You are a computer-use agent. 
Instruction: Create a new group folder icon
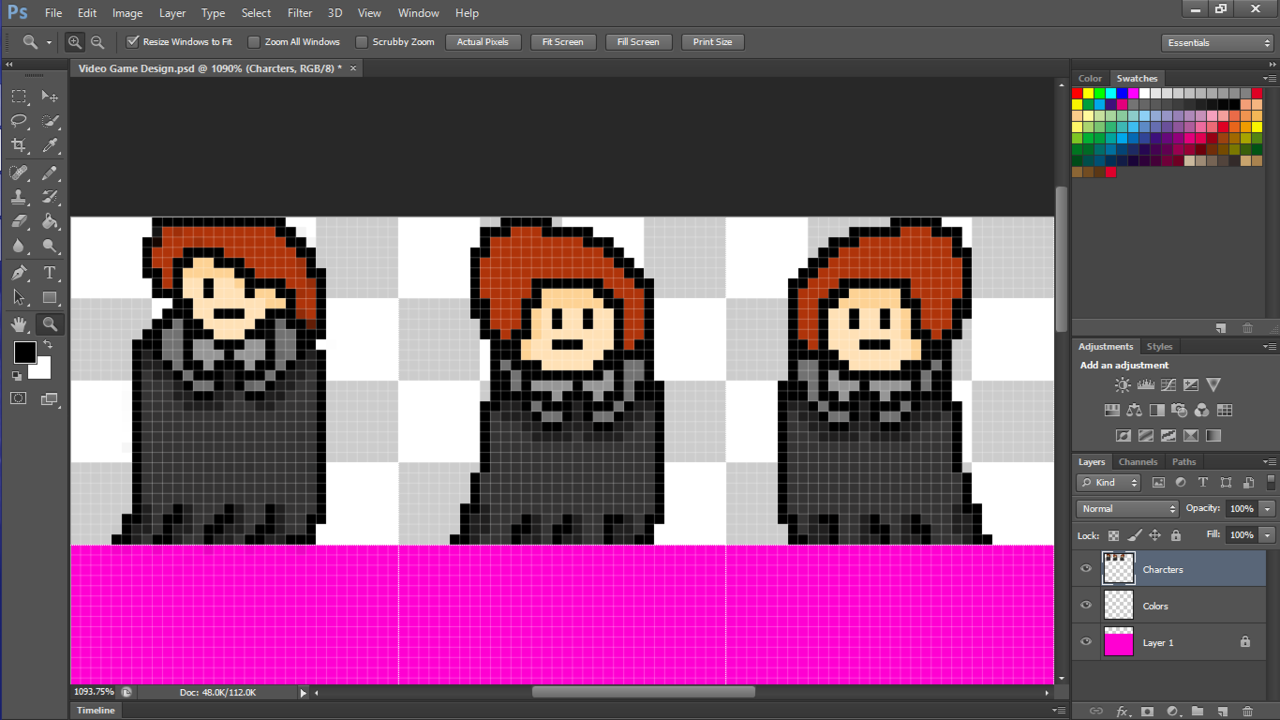pos(1197,712)
